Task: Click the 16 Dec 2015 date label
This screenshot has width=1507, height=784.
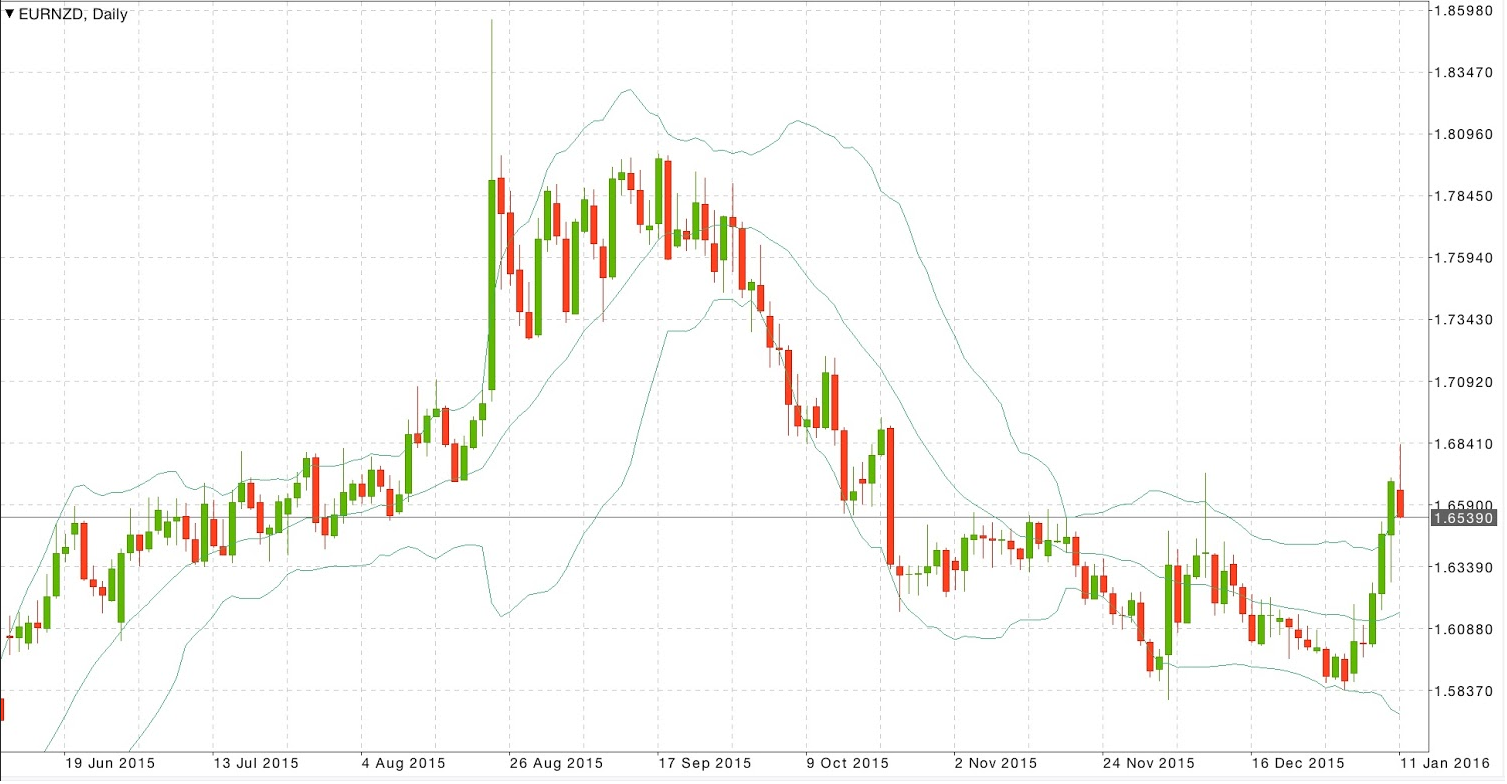Action: click(x=1297, y=763)
